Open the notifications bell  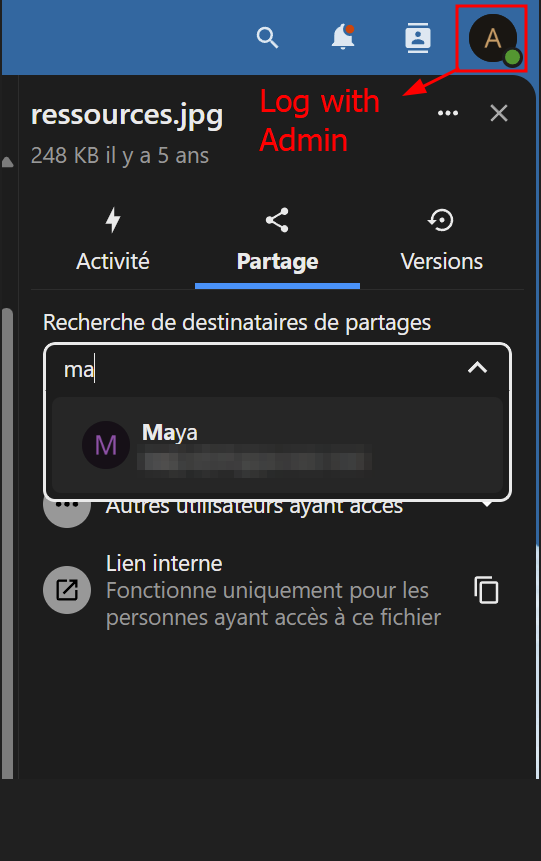tap(343, 37)
